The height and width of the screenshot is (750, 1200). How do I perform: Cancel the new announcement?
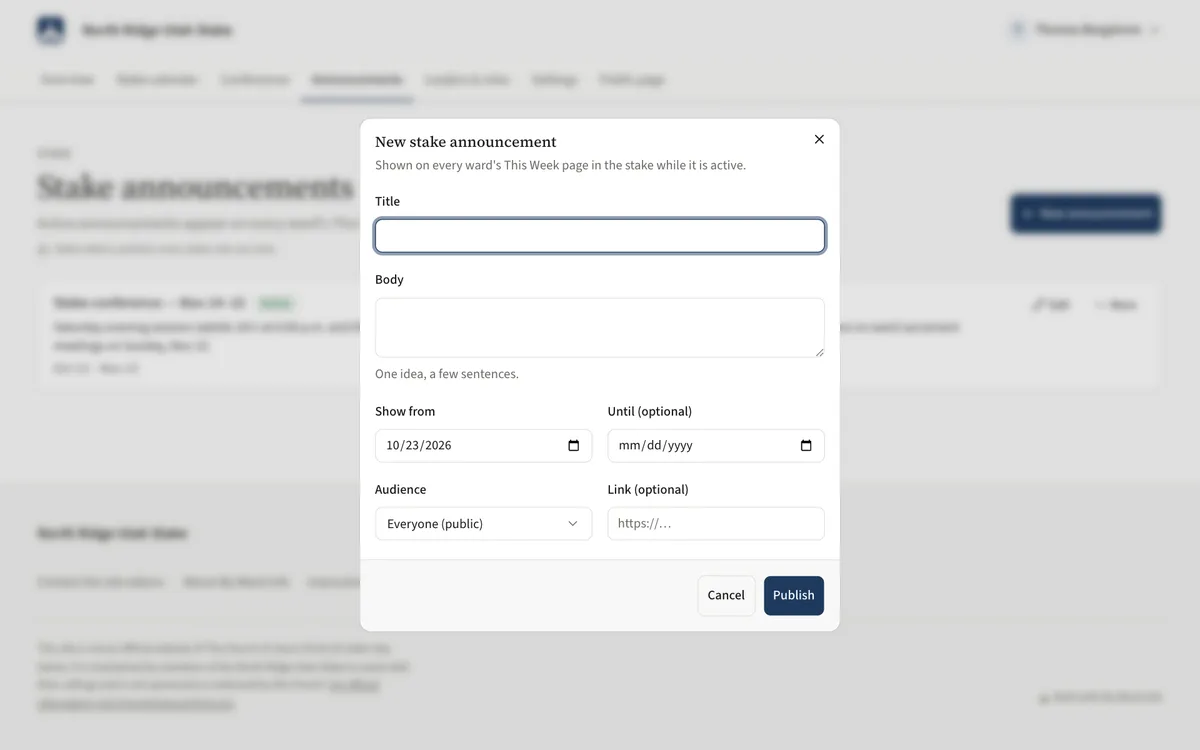(x=726, y=596)
